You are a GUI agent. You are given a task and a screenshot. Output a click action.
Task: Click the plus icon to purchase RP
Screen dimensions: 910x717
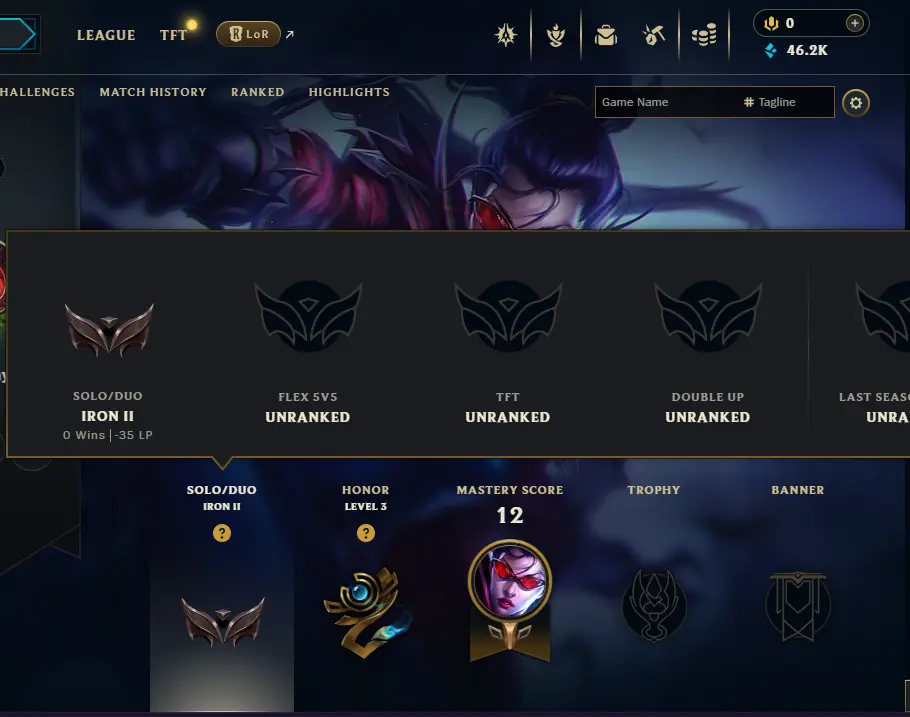pos(854,23)
